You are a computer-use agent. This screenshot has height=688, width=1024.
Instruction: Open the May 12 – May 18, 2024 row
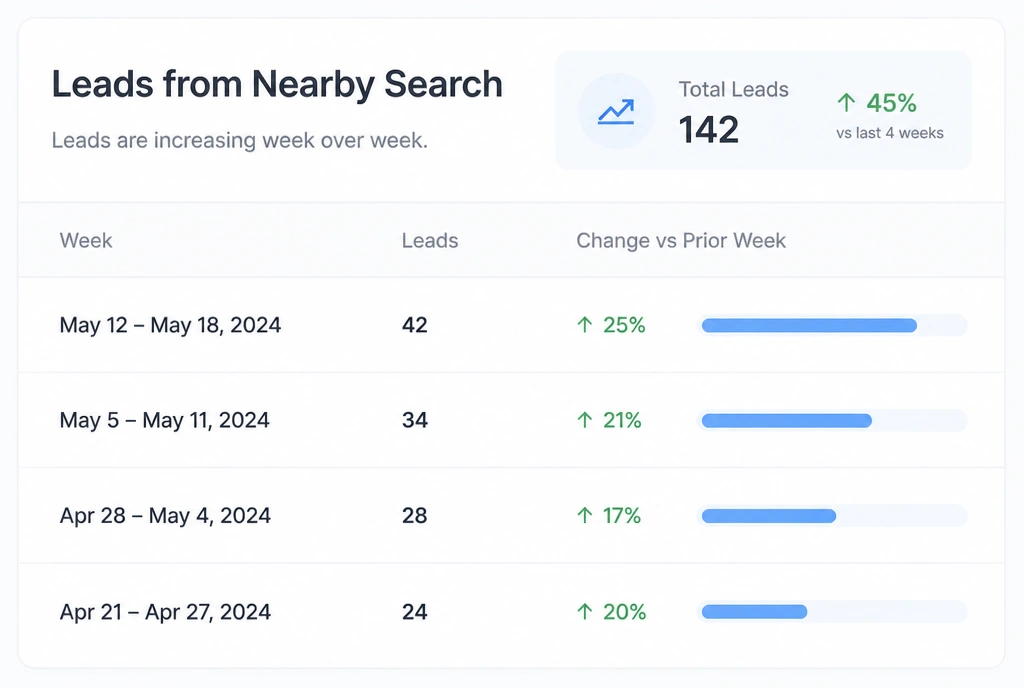[x=511, y=325]
